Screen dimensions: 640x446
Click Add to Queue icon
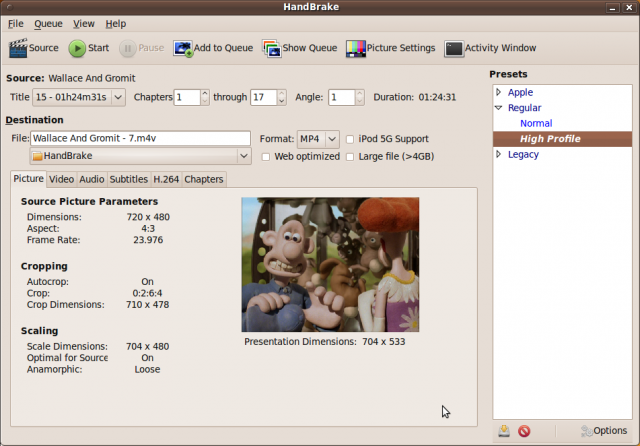tap(183, 48)
